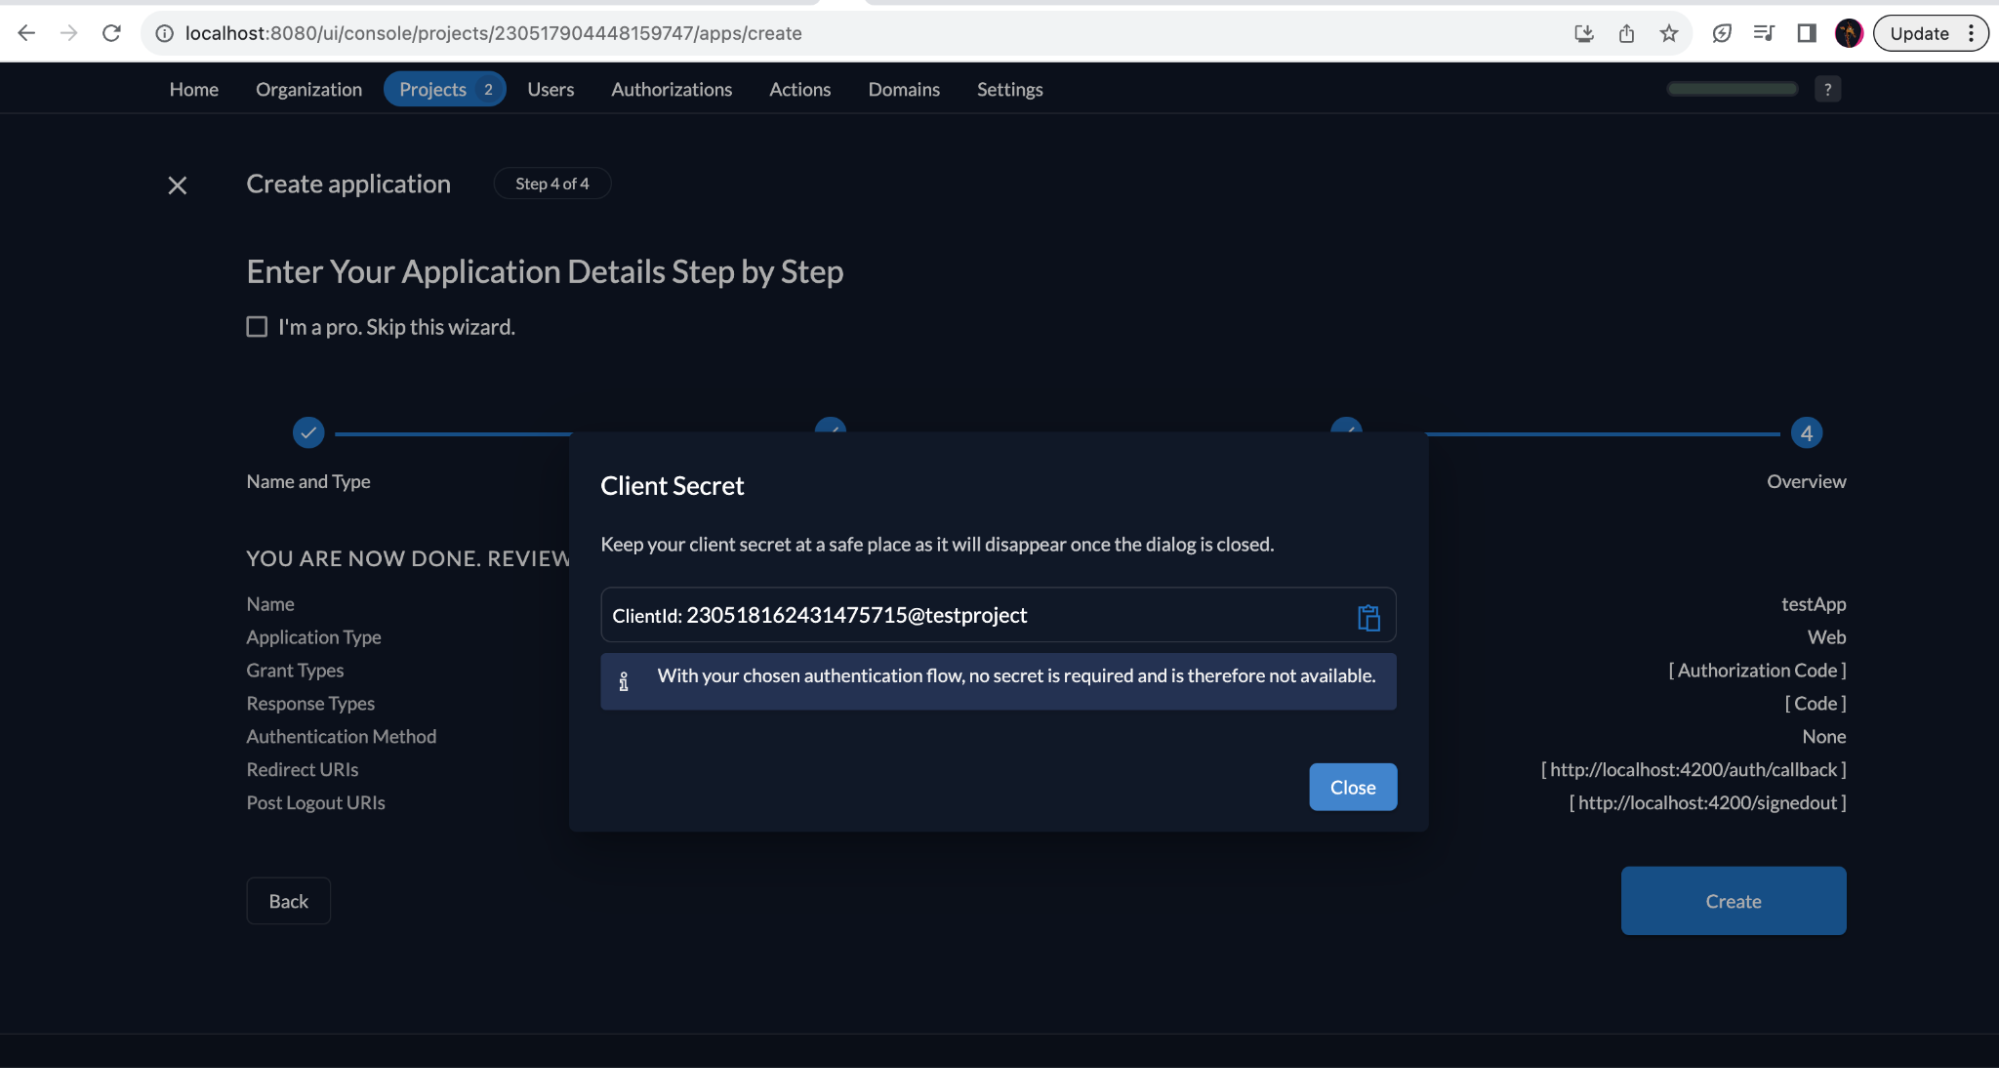Enable "I'm a pro. Skip this wizard" checkbox
This screenshot has width=1999, height=1068.
[257, 327]
